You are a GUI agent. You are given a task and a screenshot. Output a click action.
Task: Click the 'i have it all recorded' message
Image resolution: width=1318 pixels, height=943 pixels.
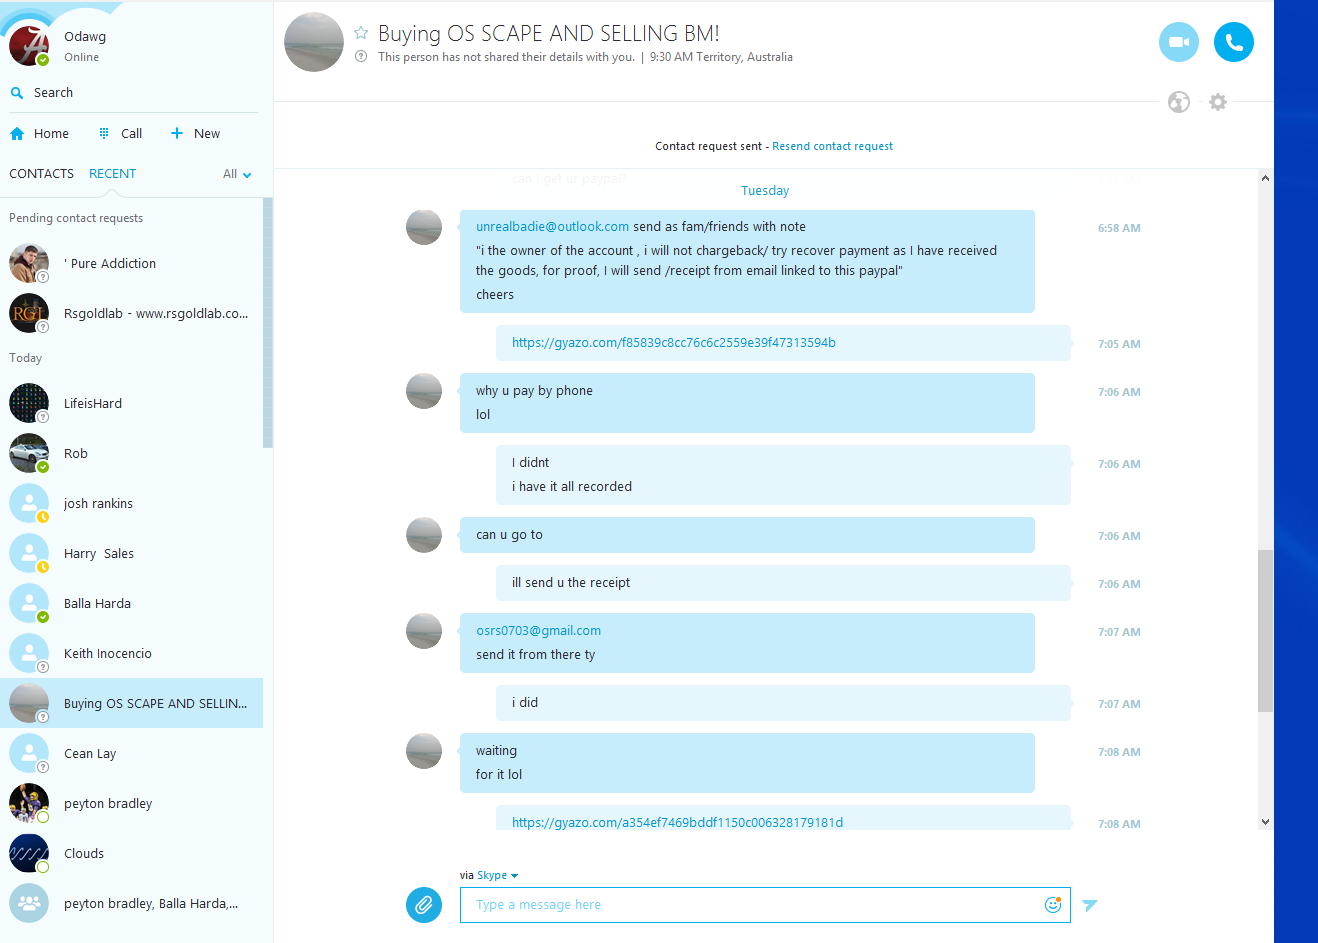pyautogui.click(x=572, y=486)
